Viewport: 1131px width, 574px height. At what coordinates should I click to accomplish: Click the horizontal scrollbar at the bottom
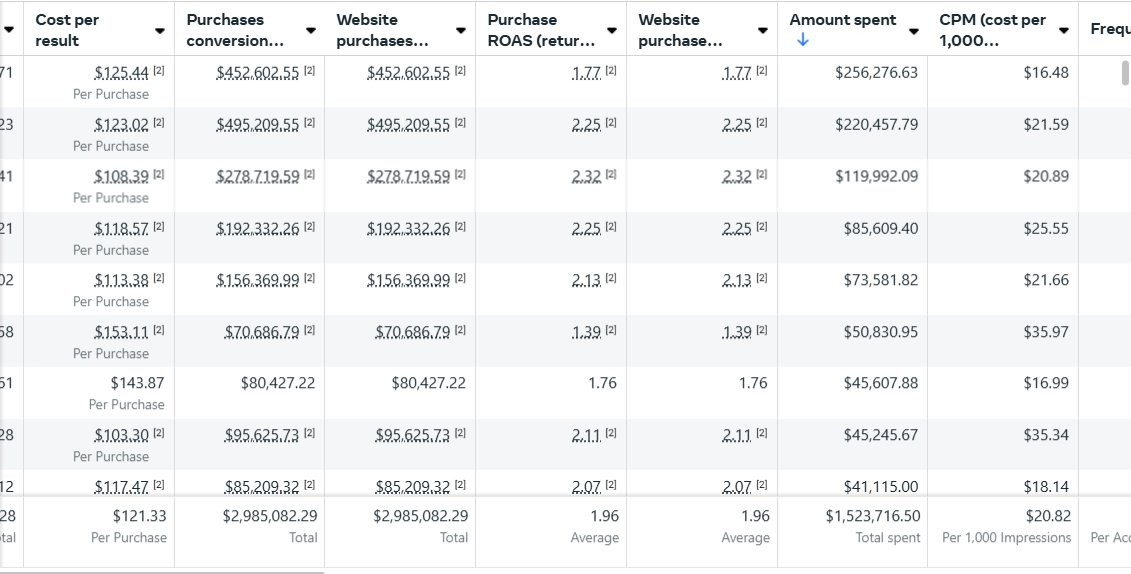(x=162, y=572)
